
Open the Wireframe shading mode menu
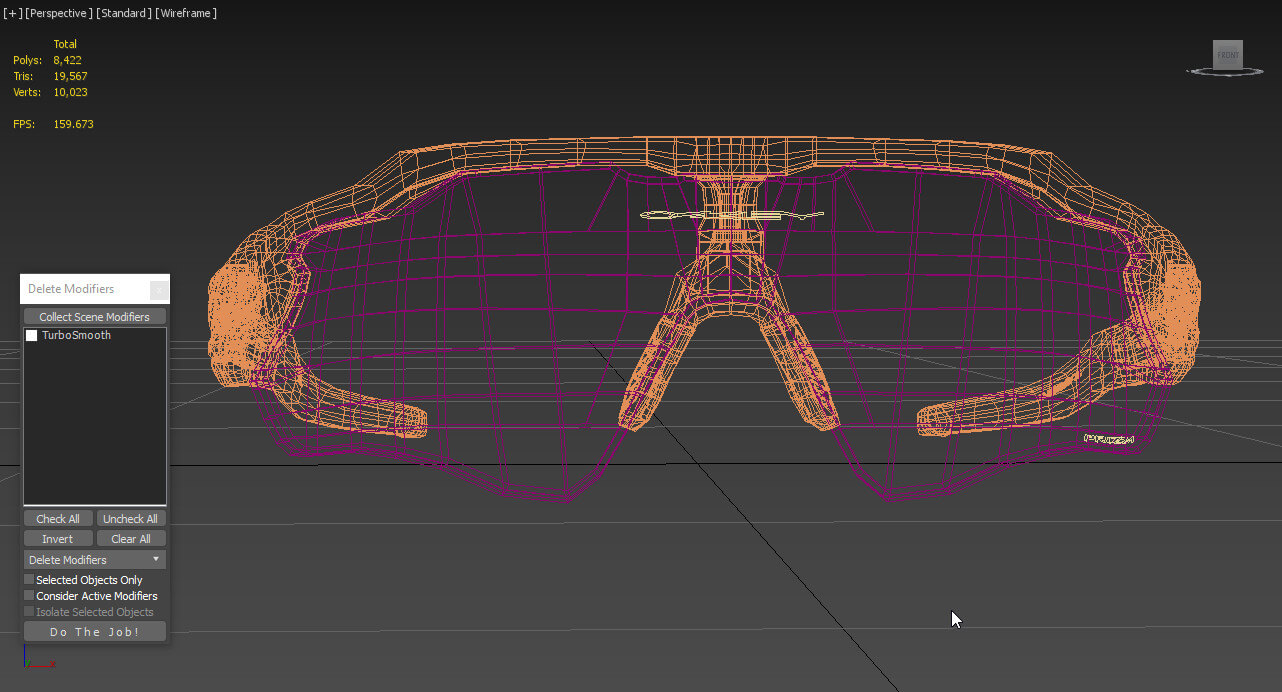click(x=187, y=13)
